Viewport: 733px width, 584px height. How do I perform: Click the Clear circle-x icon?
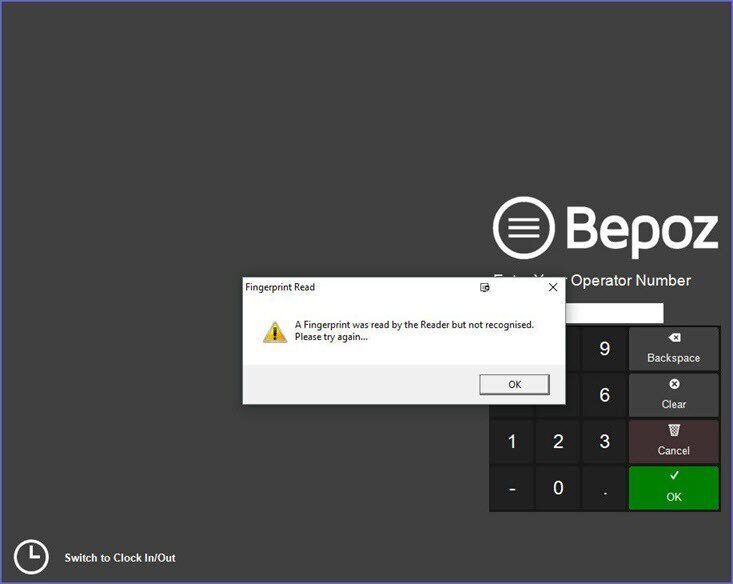(674, 384)
